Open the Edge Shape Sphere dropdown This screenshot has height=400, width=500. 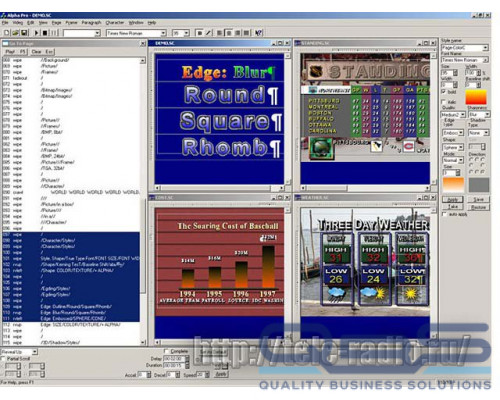click(x=461, y=147)
